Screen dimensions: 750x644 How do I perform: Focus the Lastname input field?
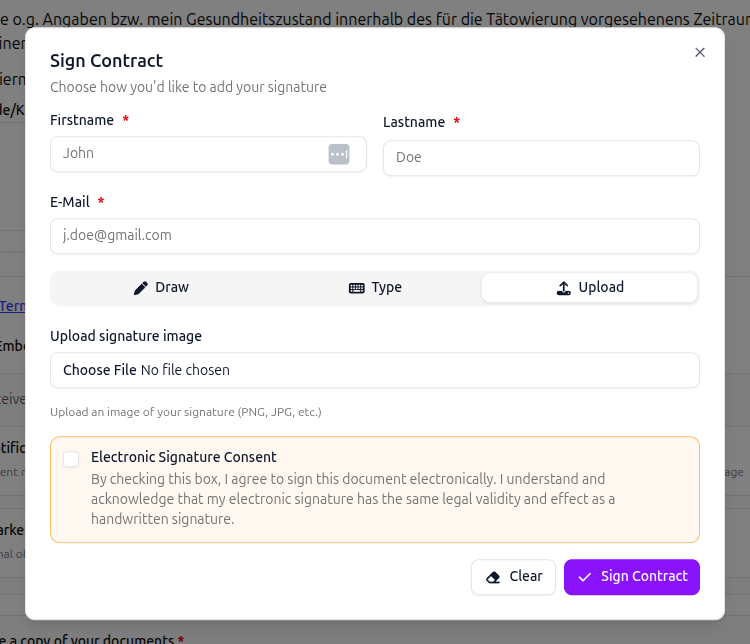(x=541, y=158)
